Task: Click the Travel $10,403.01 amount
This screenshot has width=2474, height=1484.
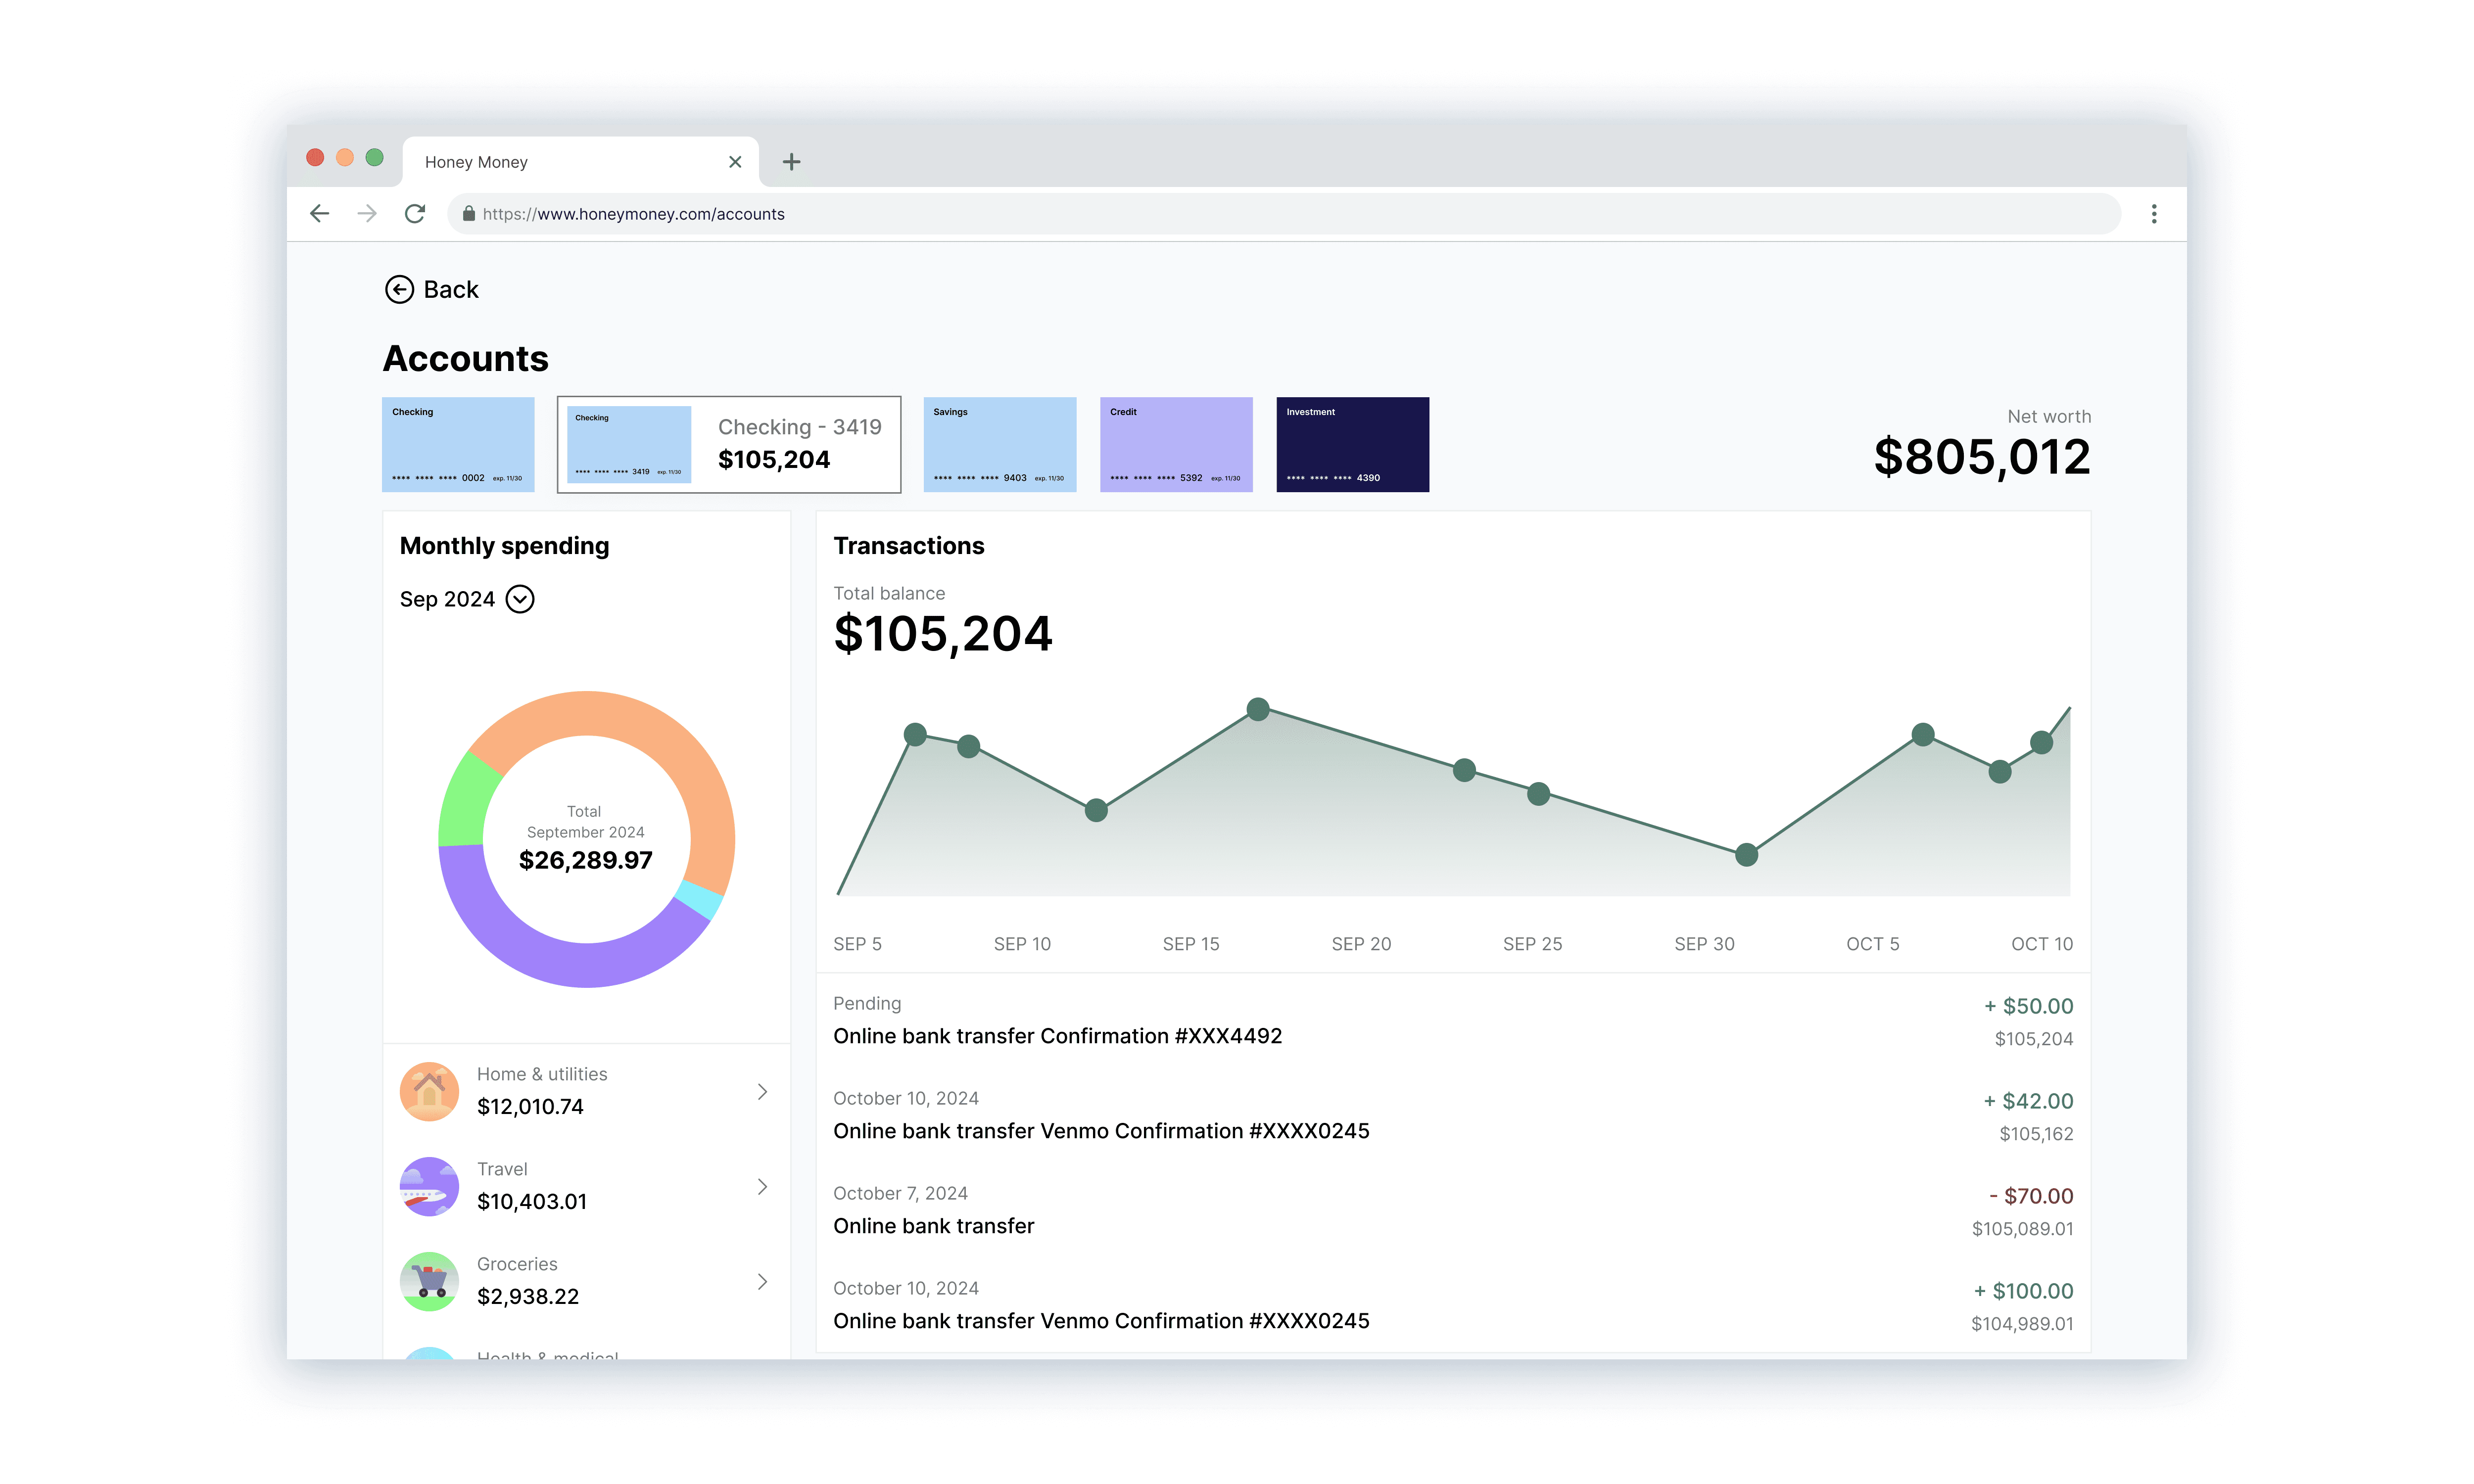Action: pyautogui.click(x=532, y=1202)
